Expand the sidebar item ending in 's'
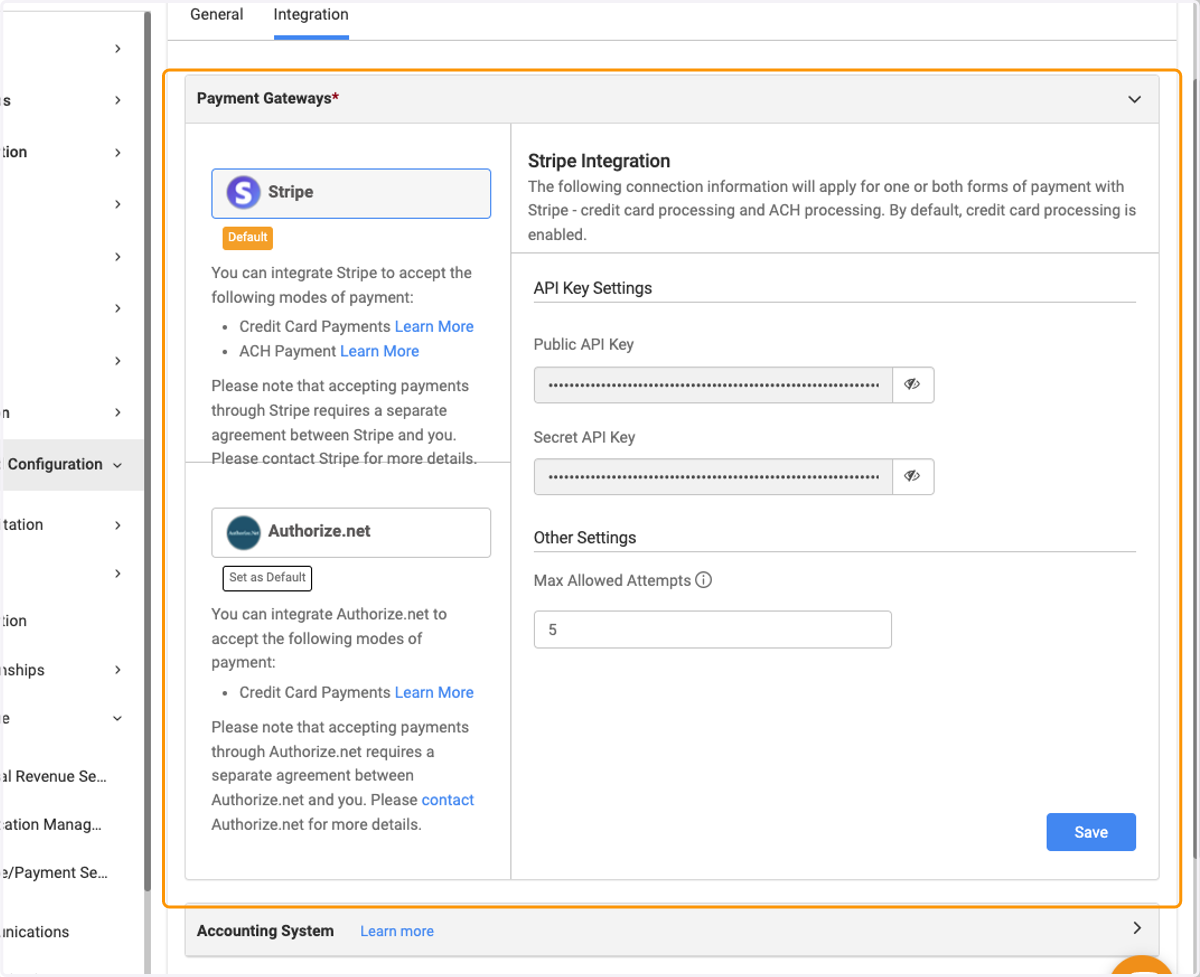Image resolution: width=1200 pixels, height=977 pixels. [118, 101]
